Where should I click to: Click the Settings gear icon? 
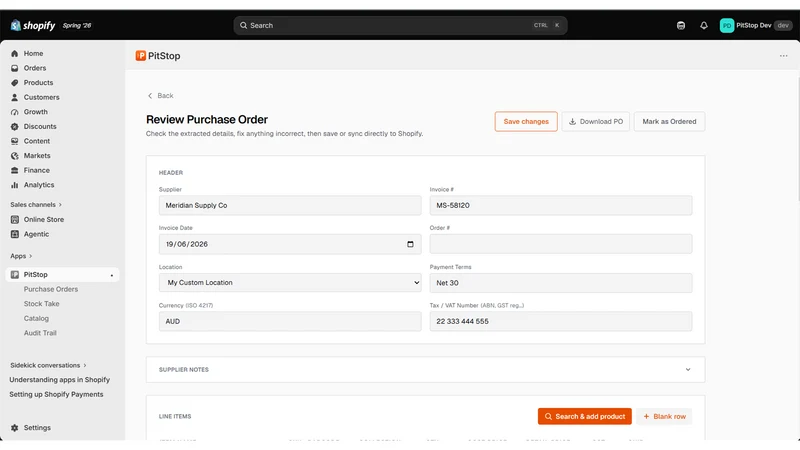(x=14, y=428)
